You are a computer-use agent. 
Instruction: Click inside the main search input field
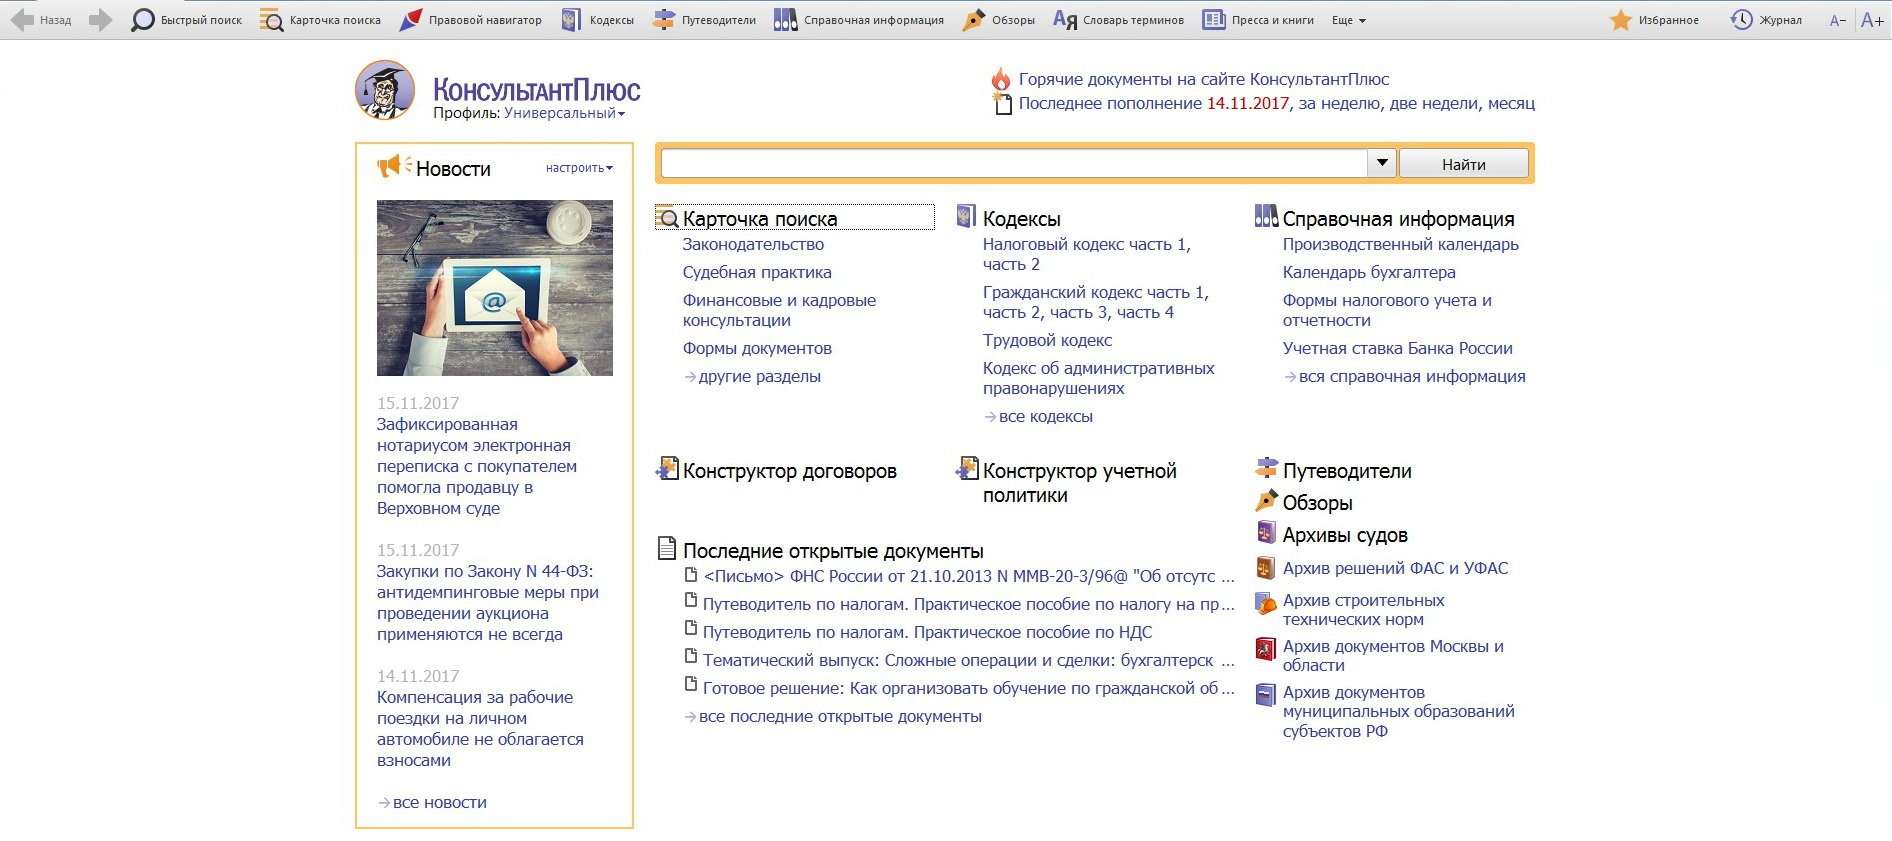(x=1014, y=163)
